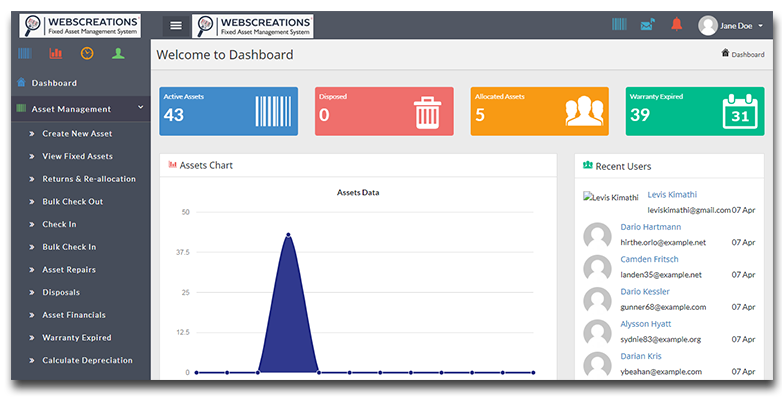This screenshot has height=398, width=782.
Task: Click the sidebar green user icon
Action: click(118, 53)
